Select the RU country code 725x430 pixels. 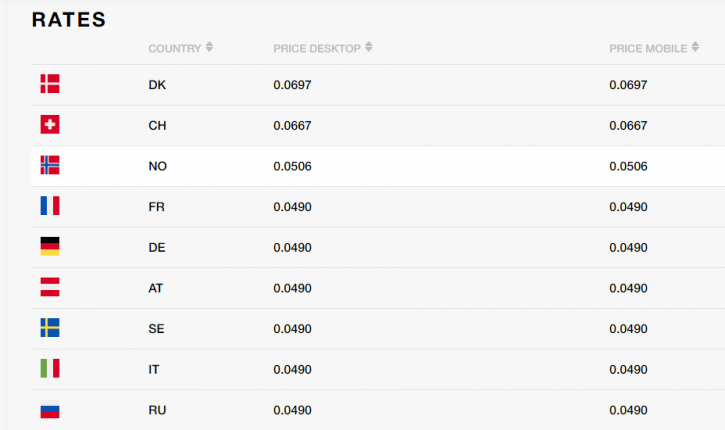click(x=157, y=411)
